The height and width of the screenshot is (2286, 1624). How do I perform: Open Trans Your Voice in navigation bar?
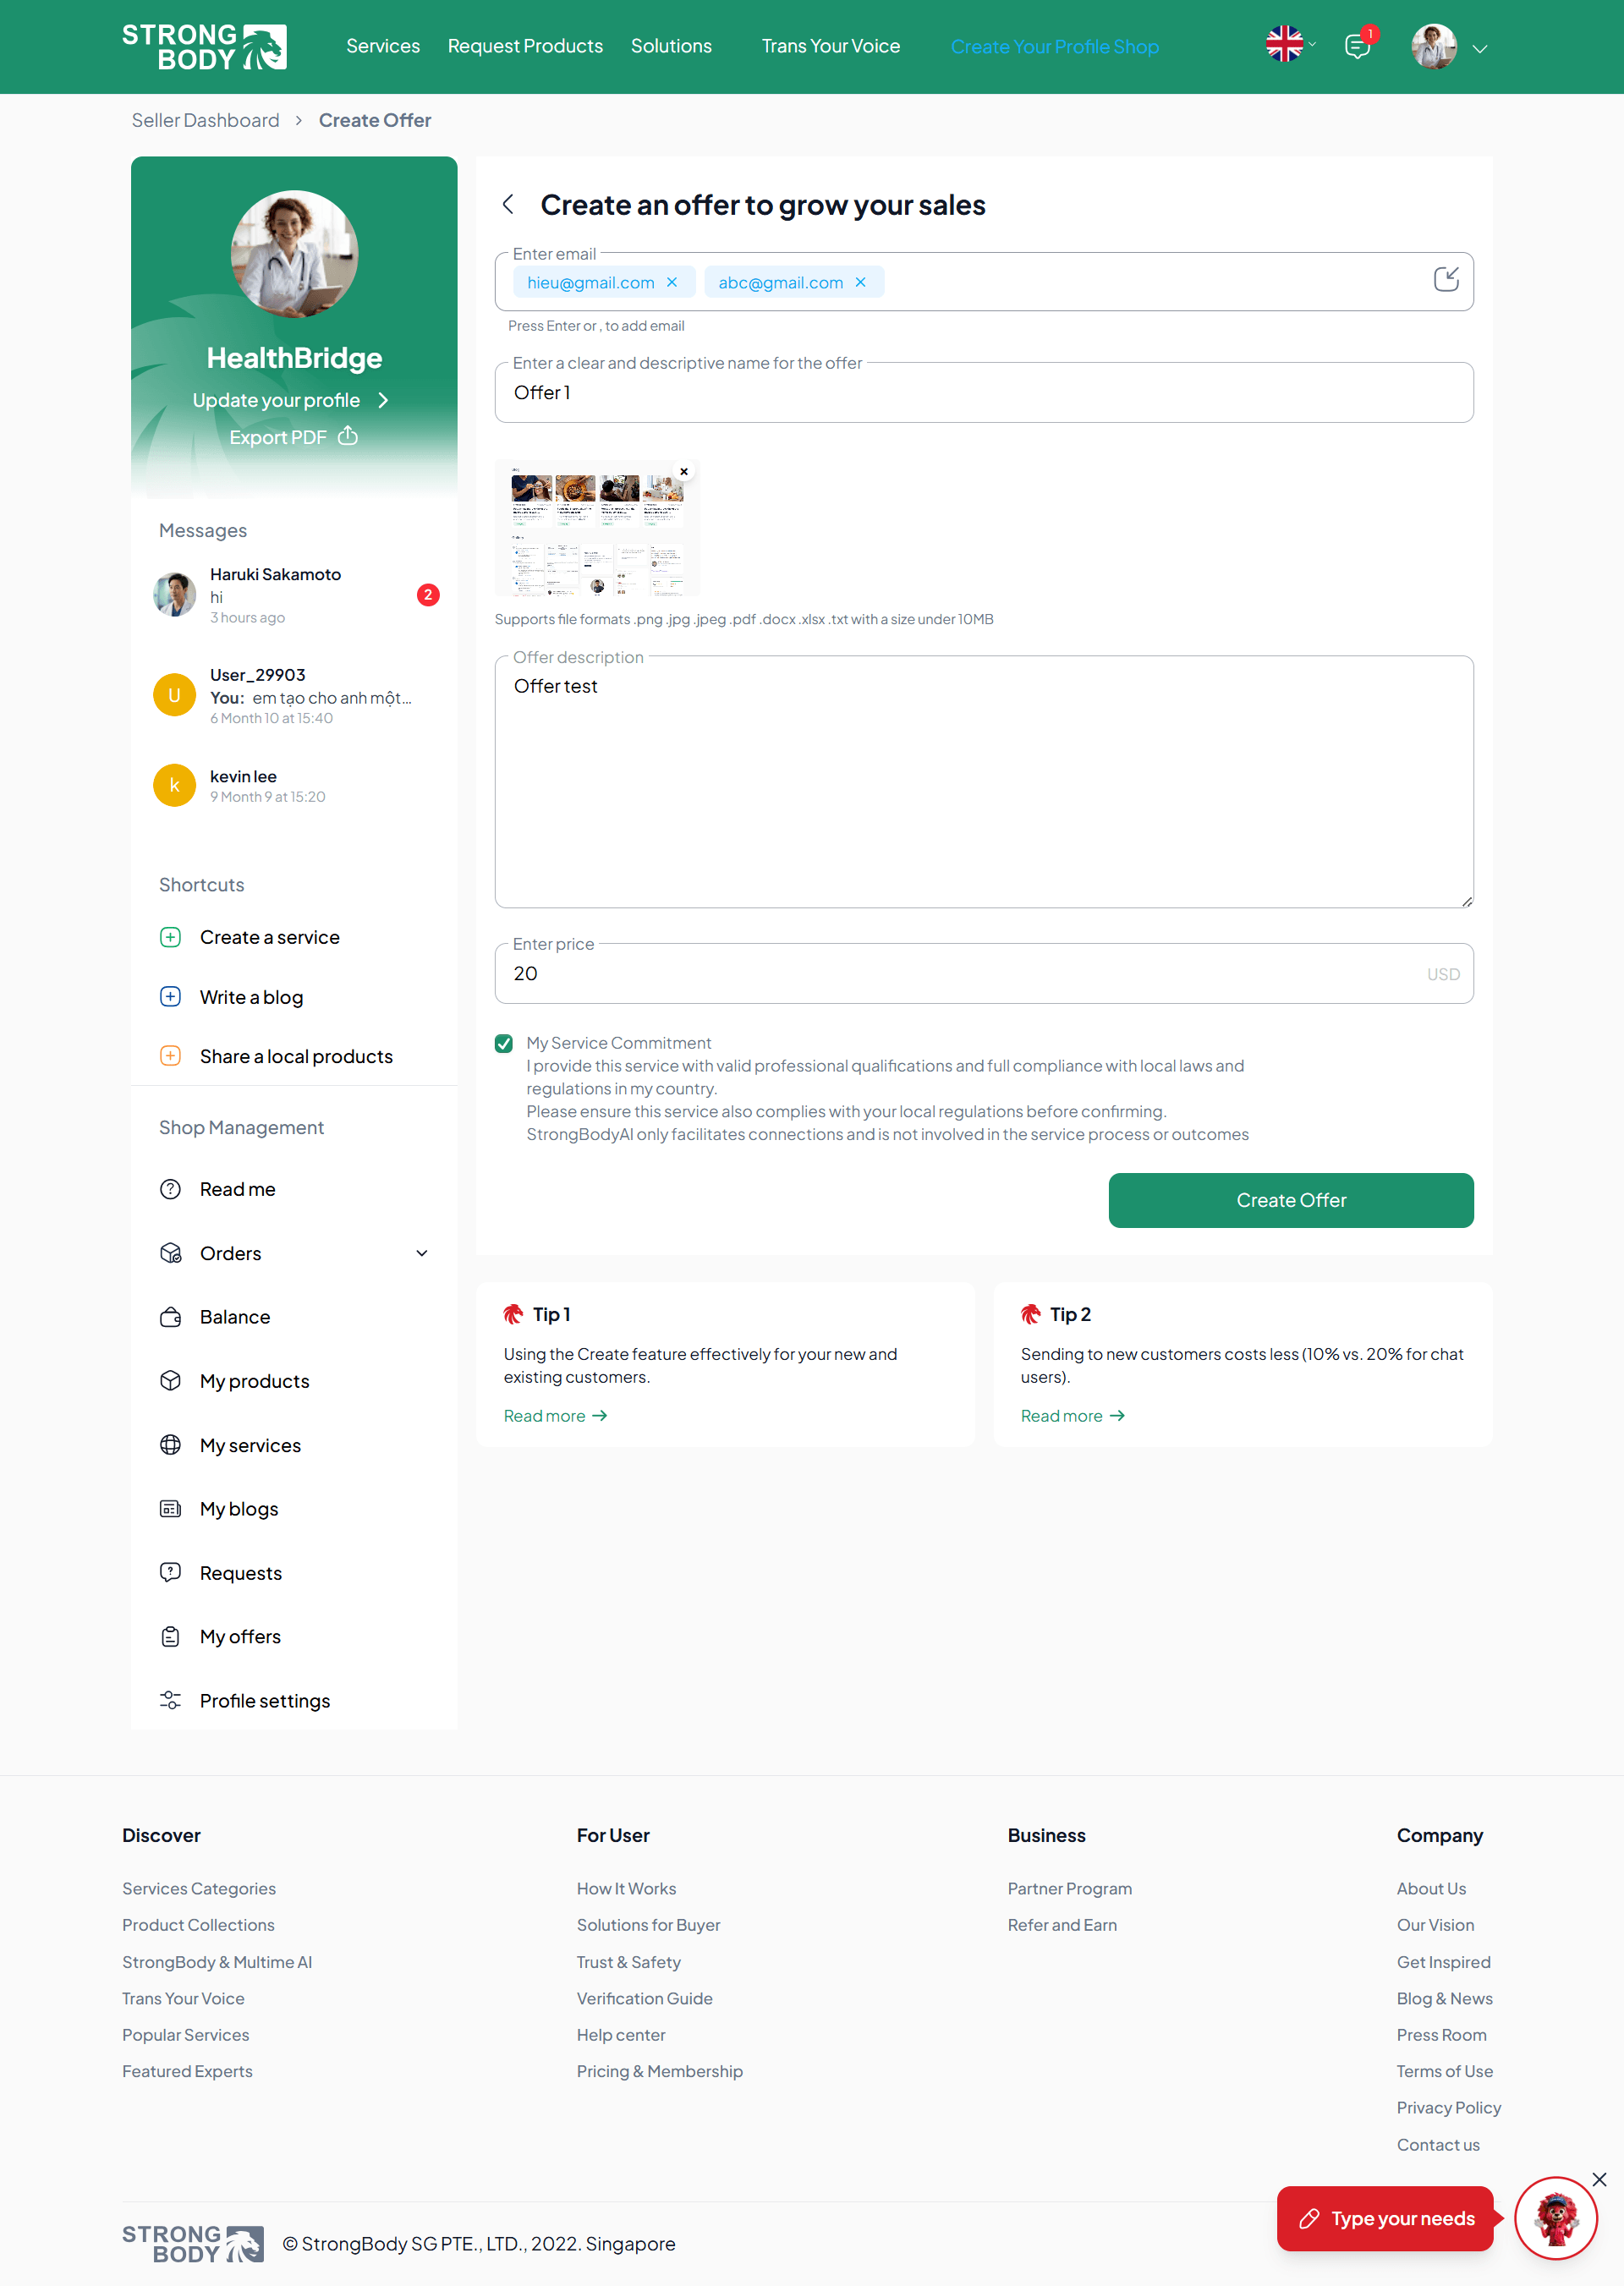pyautogui.click(x=830, y=46)
